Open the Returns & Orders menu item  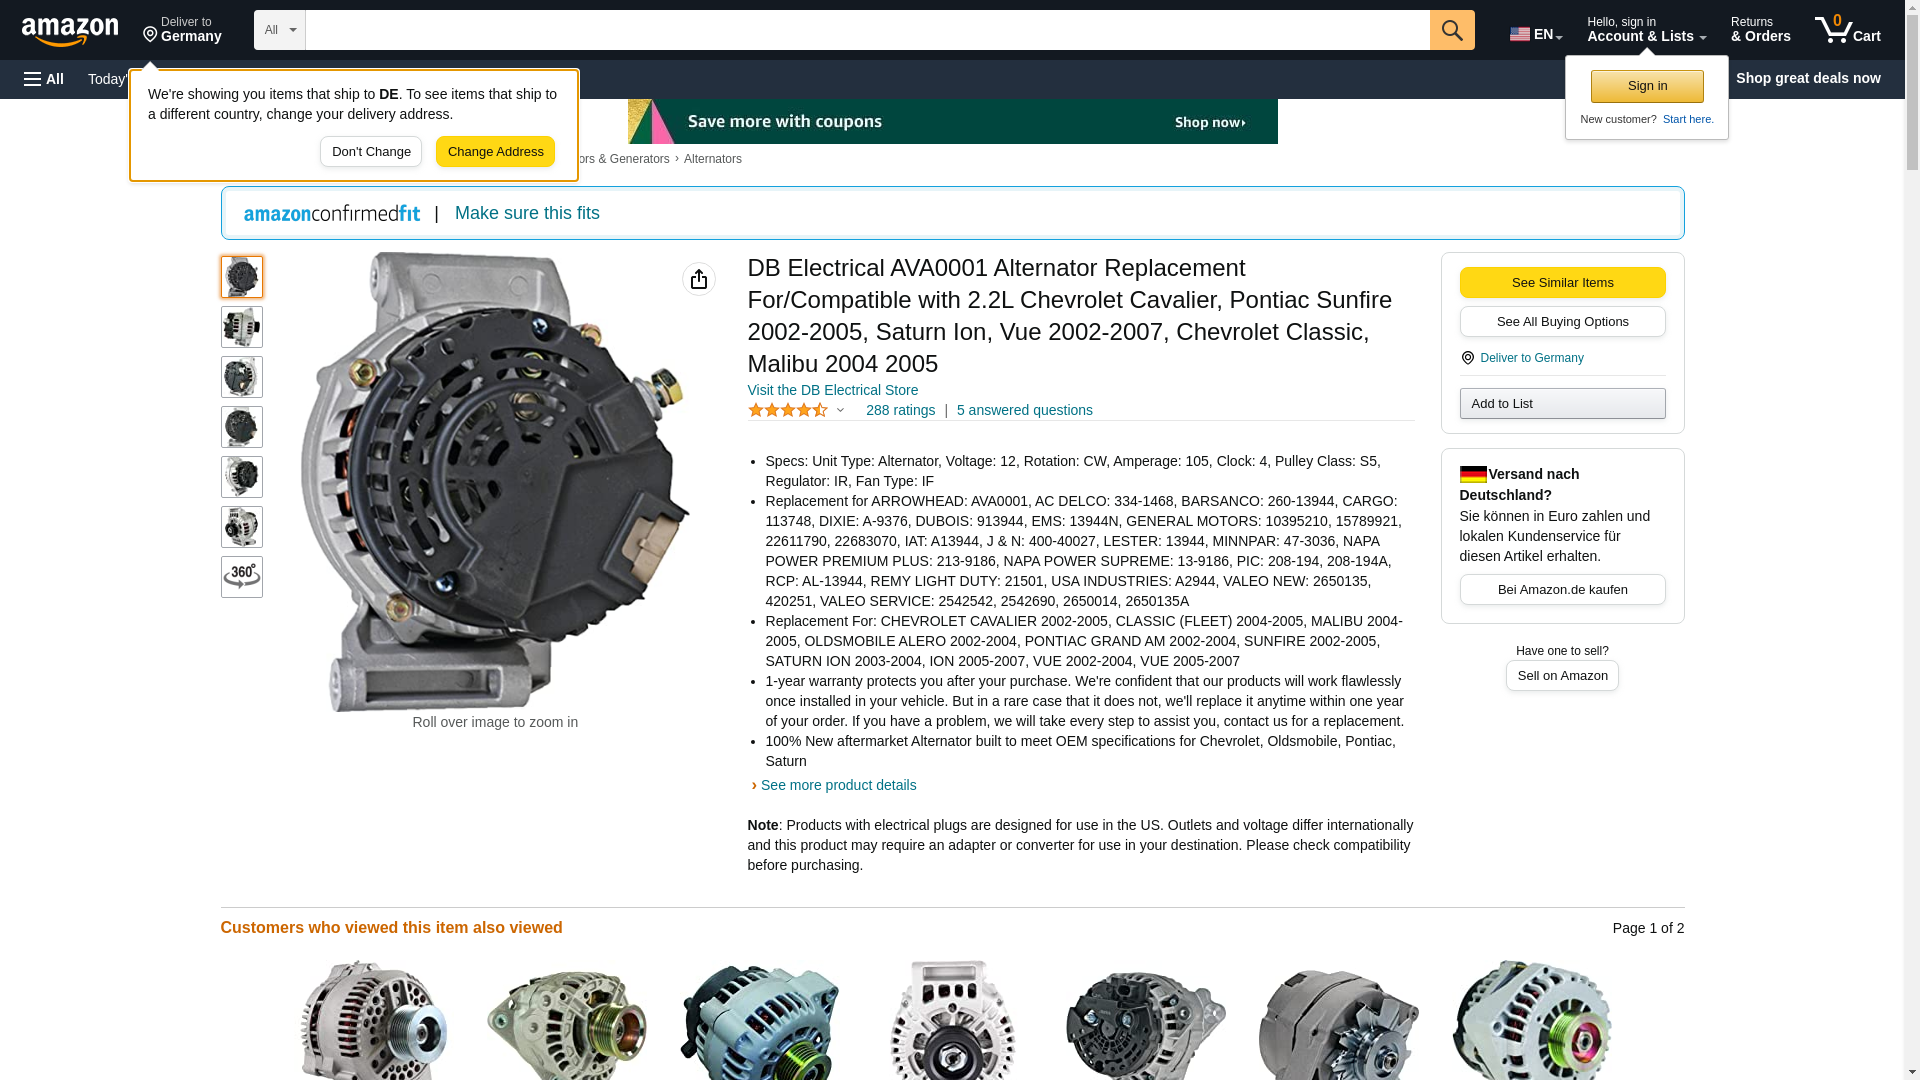pos(1760,30)
